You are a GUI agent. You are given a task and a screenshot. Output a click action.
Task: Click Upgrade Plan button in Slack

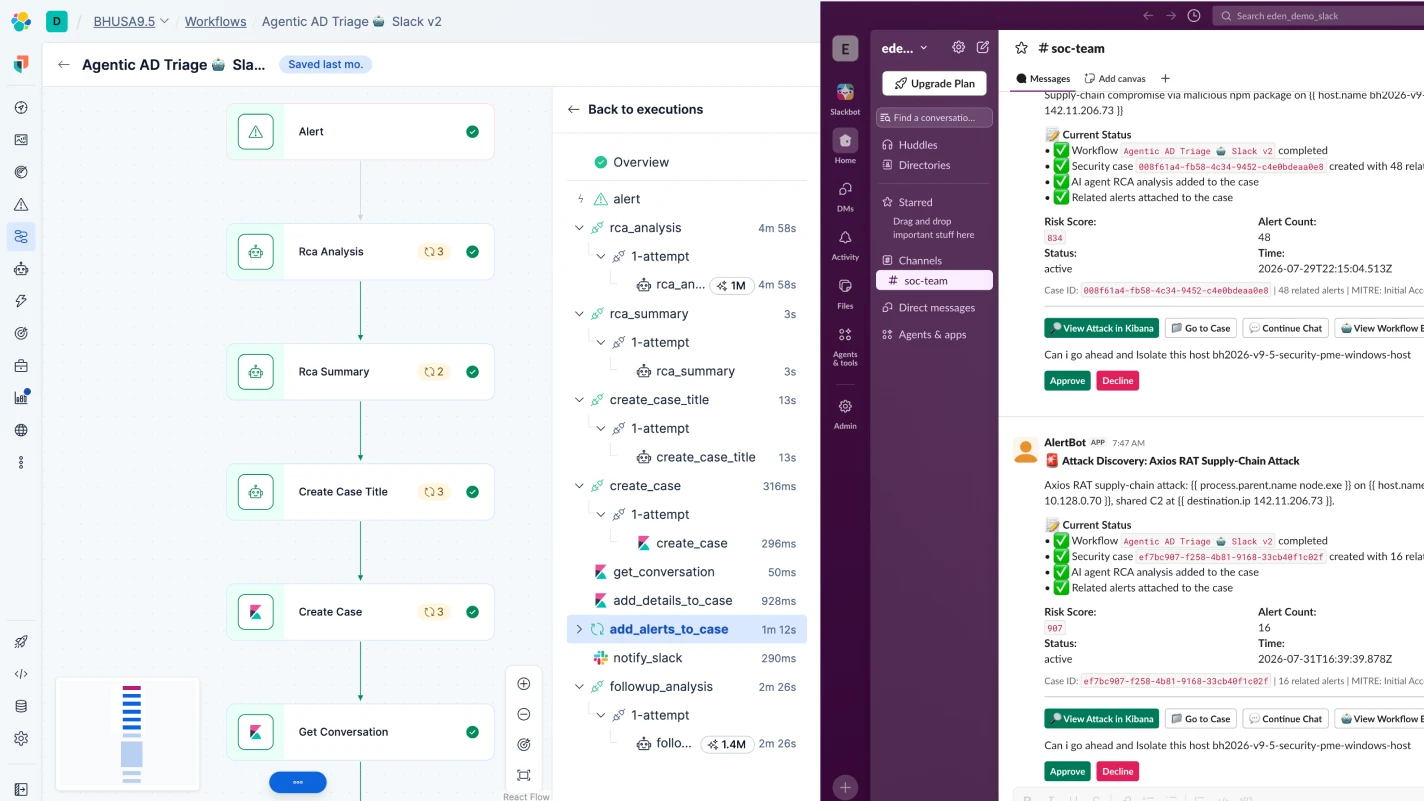(x=934, y=83)
